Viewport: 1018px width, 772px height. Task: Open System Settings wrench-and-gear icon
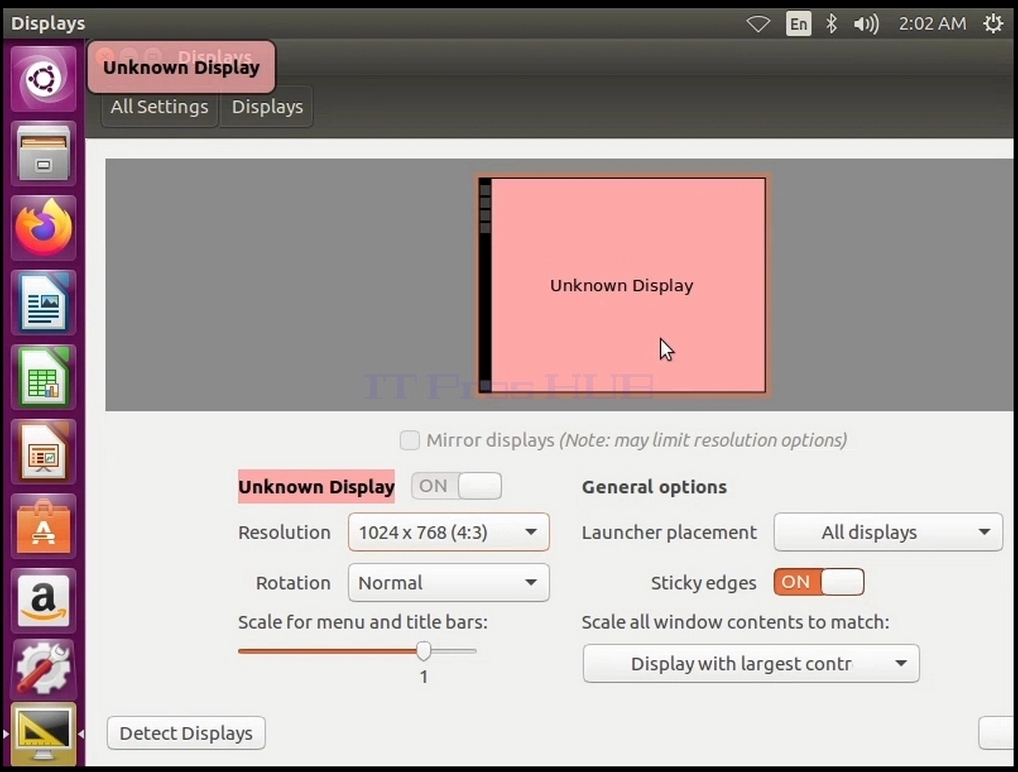pos(43,669)
